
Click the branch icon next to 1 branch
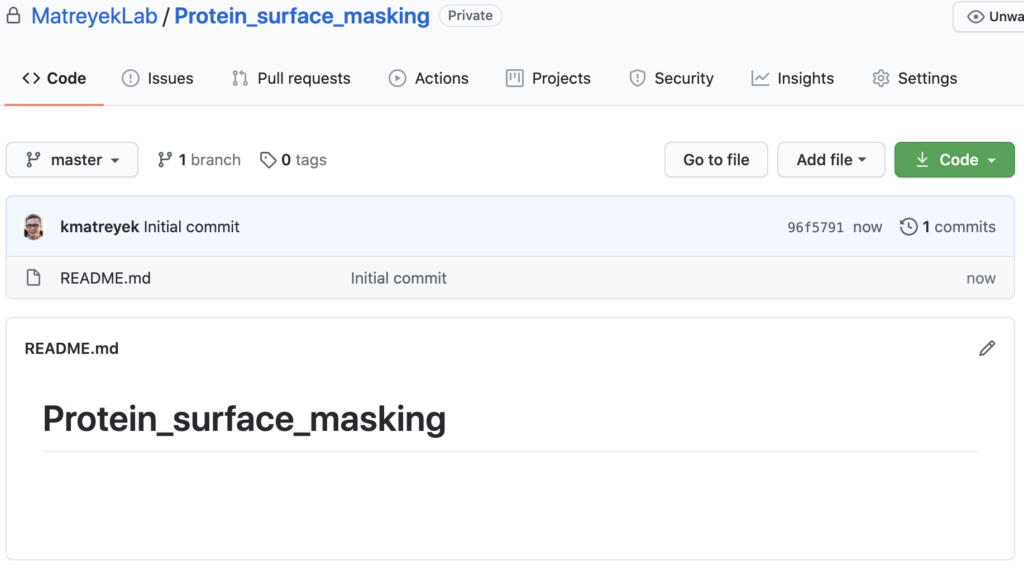(x=165, y=160)
